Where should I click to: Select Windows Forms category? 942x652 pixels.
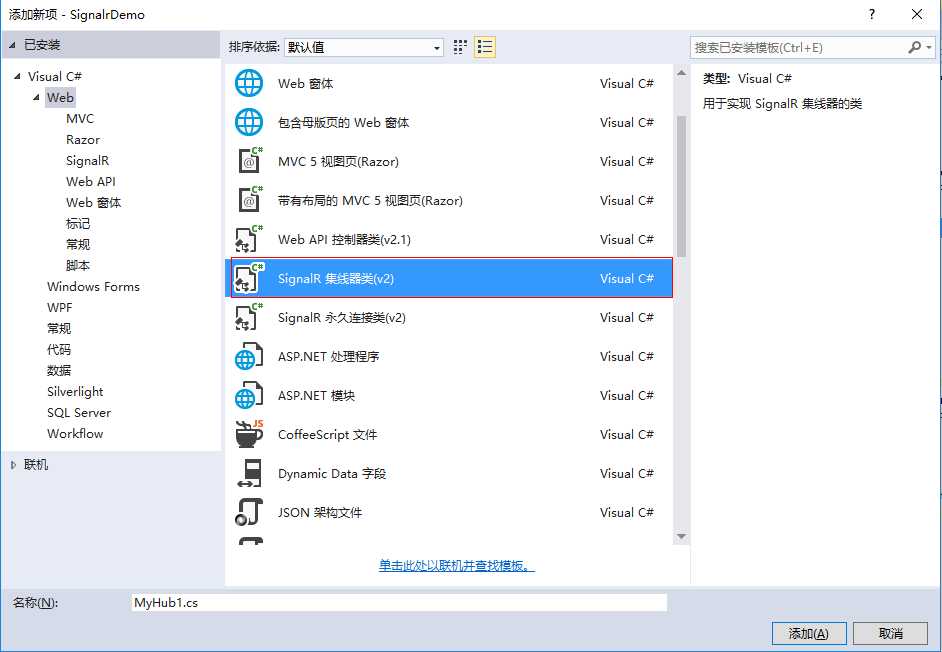click(93, 287)
